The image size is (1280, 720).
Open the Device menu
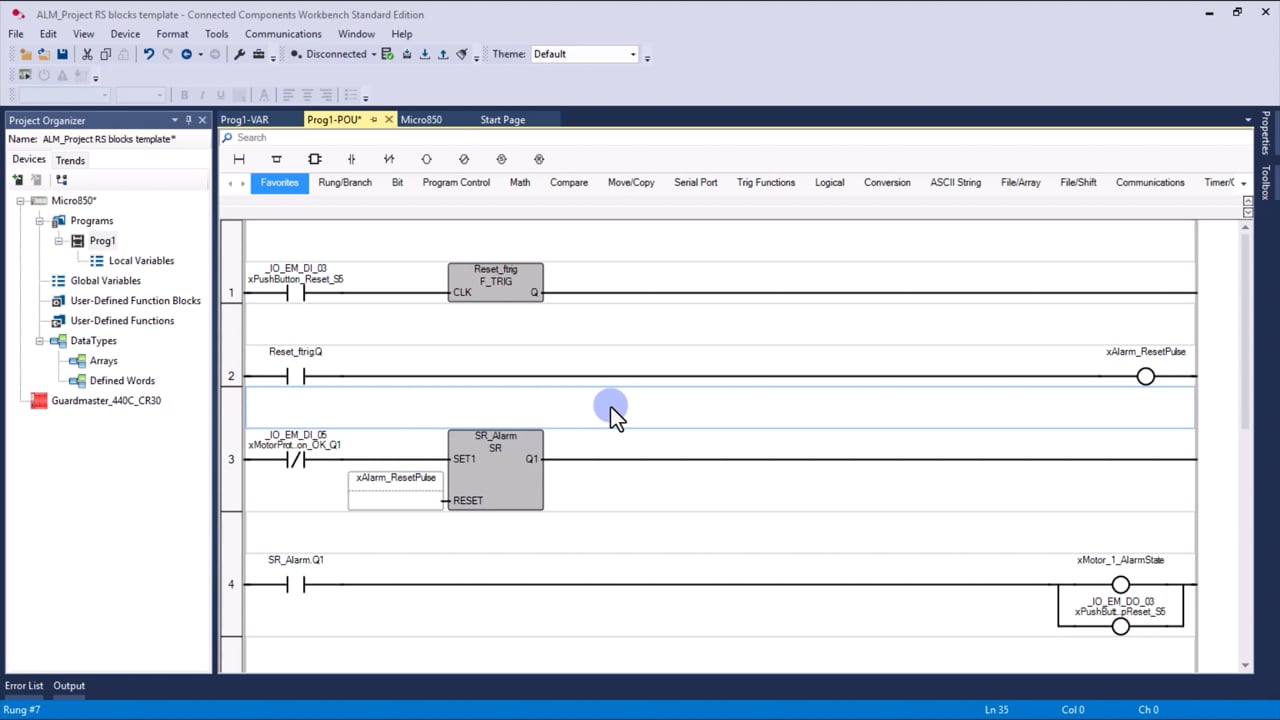(125, 34)
